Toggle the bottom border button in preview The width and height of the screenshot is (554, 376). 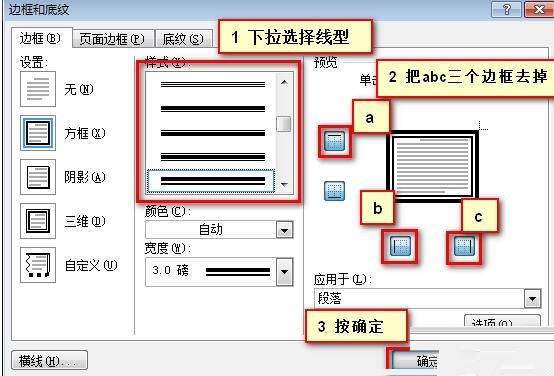334,191
